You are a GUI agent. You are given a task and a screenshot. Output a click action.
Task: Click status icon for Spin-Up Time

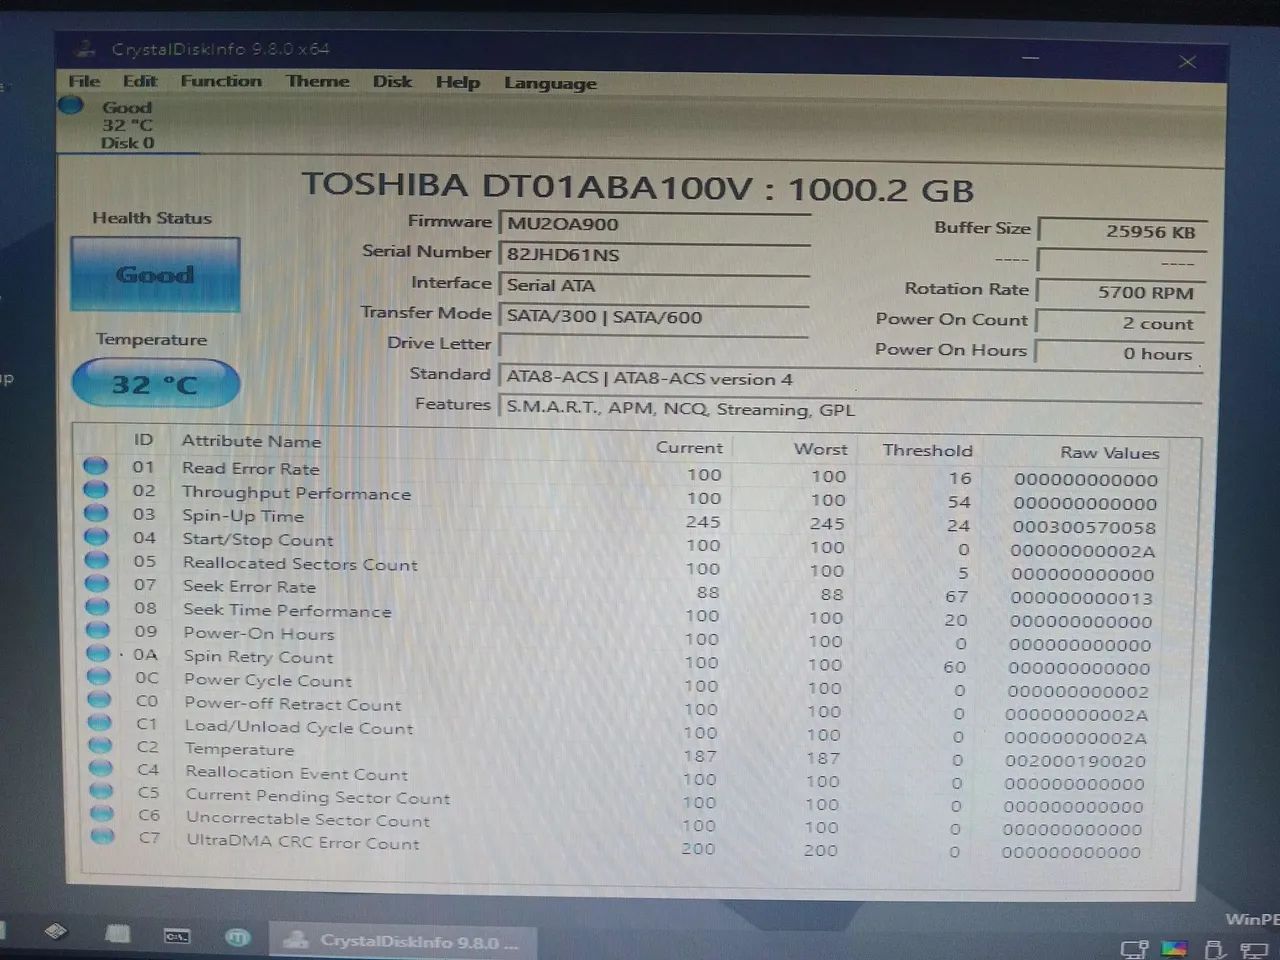tap(96, 513)
